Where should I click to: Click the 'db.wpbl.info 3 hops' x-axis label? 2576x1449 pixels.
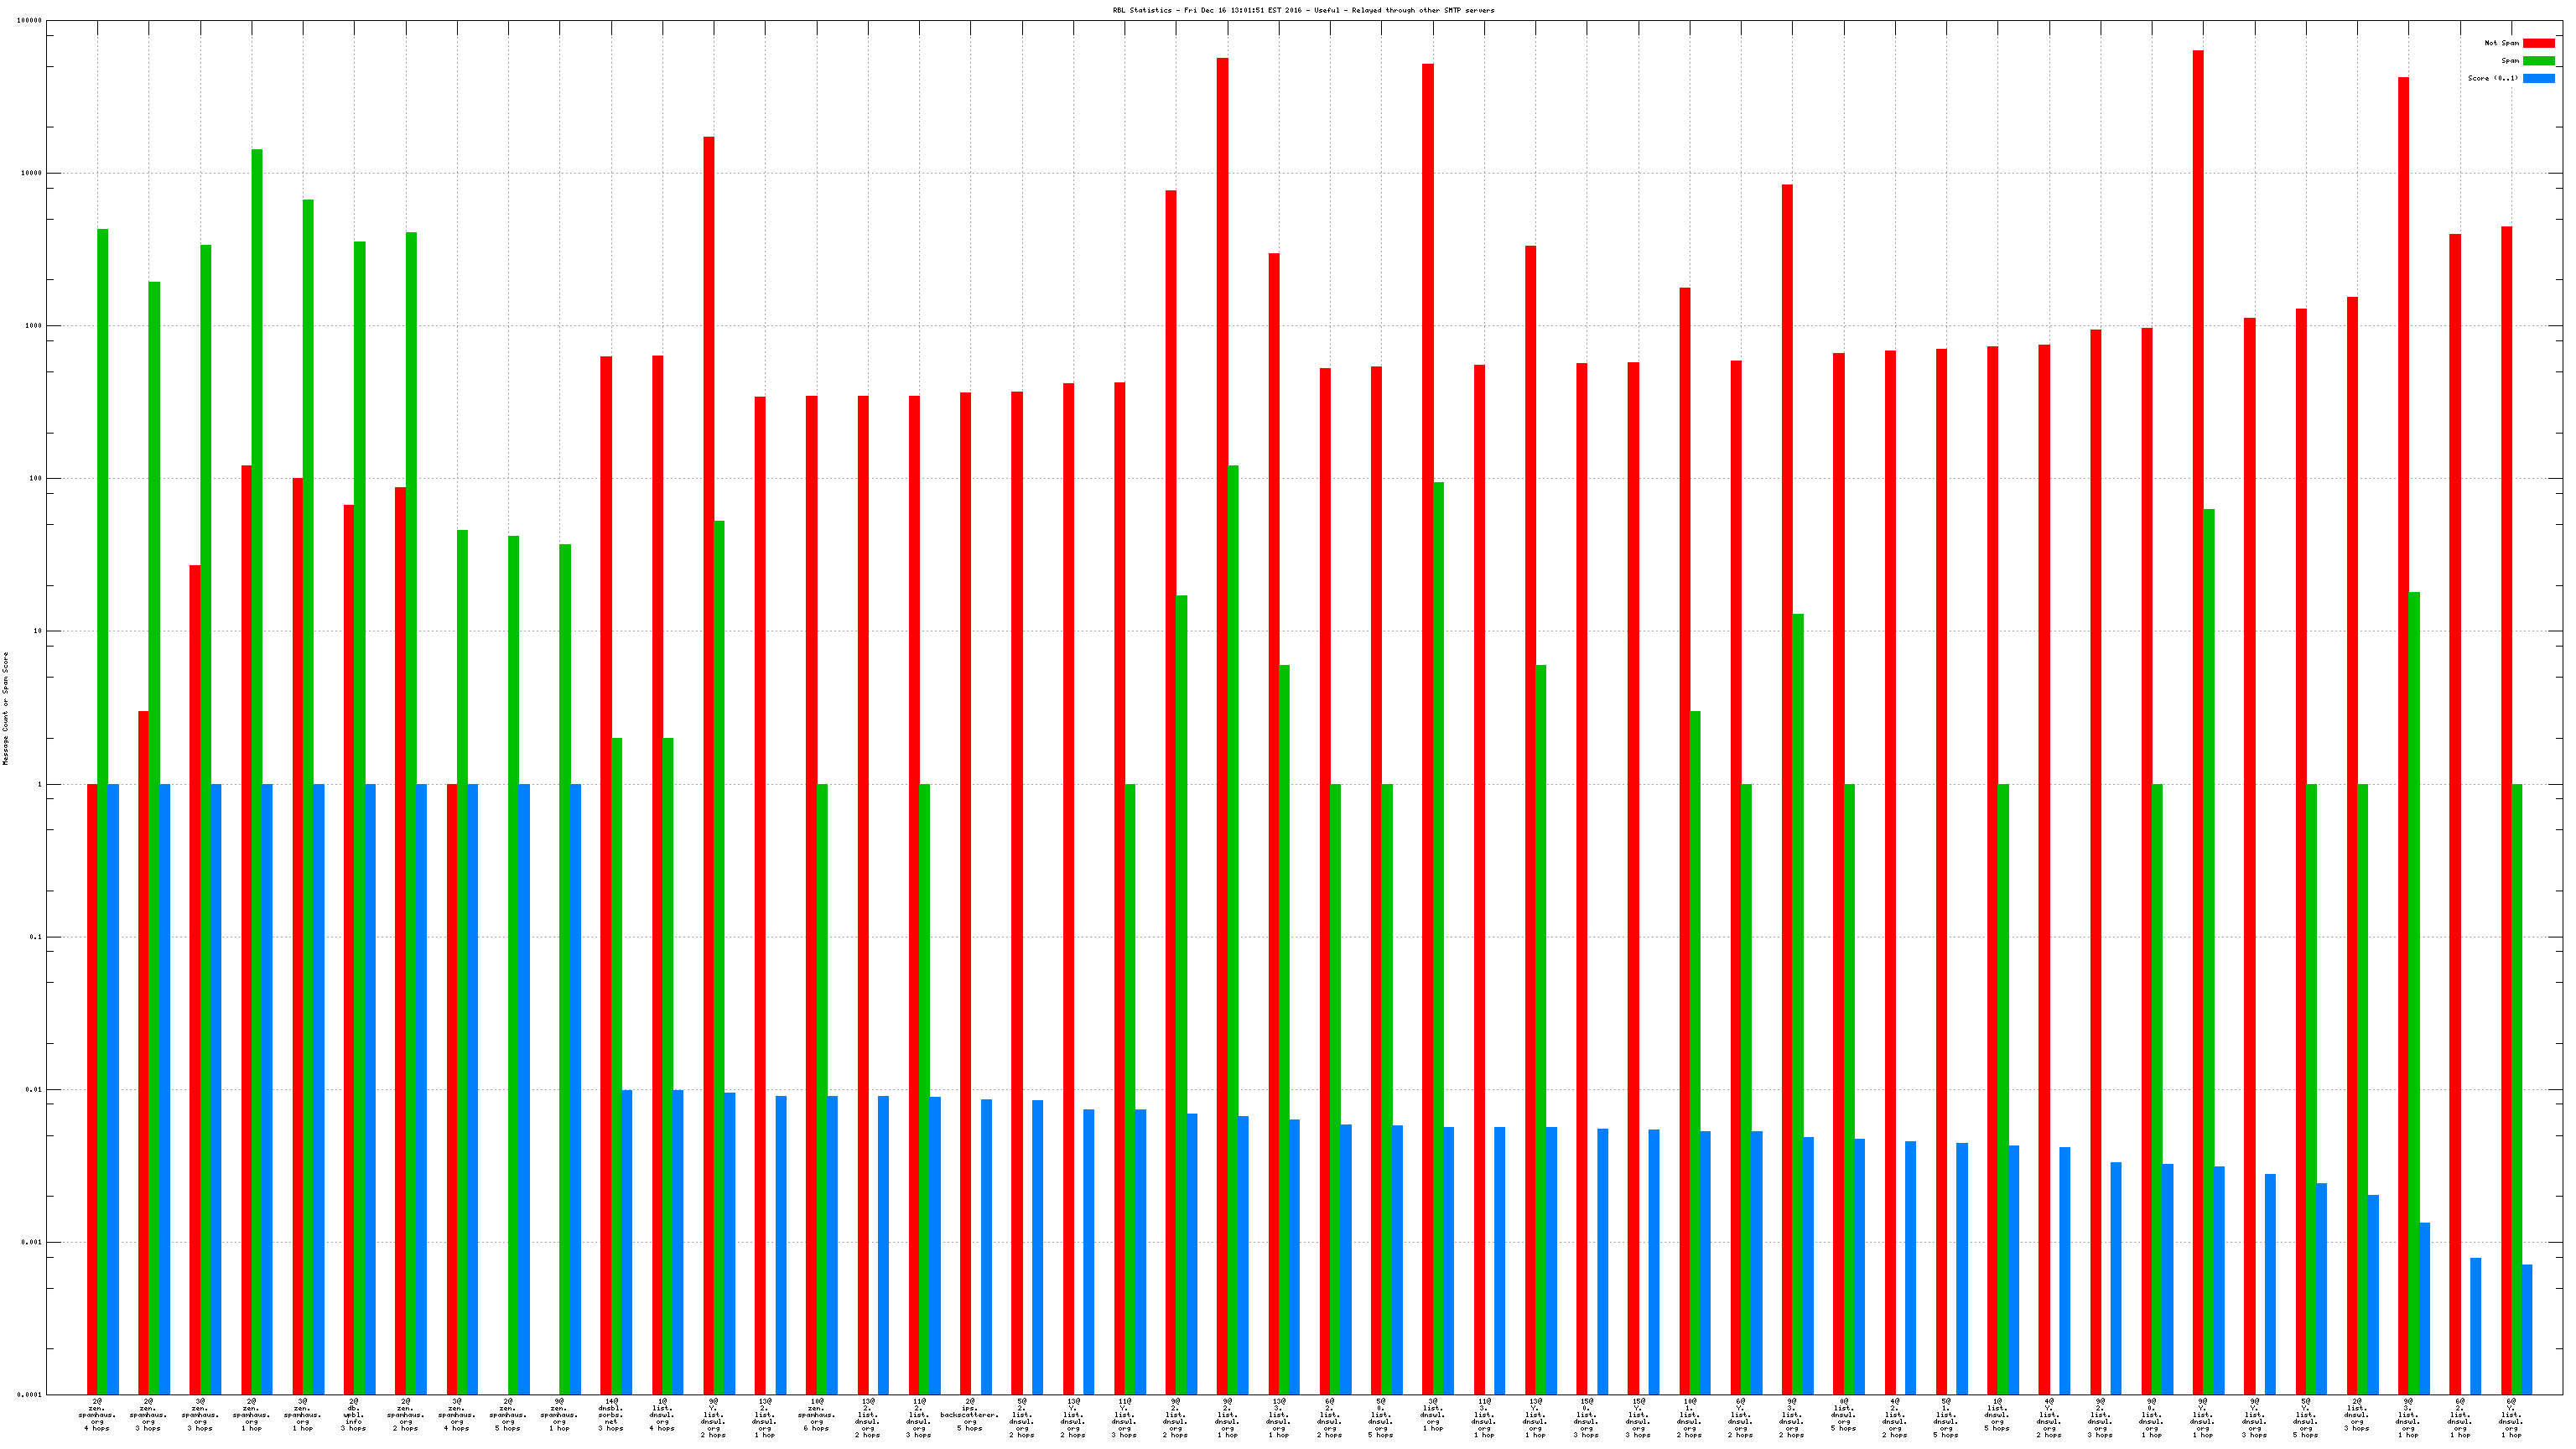(x=354, y=1414)
